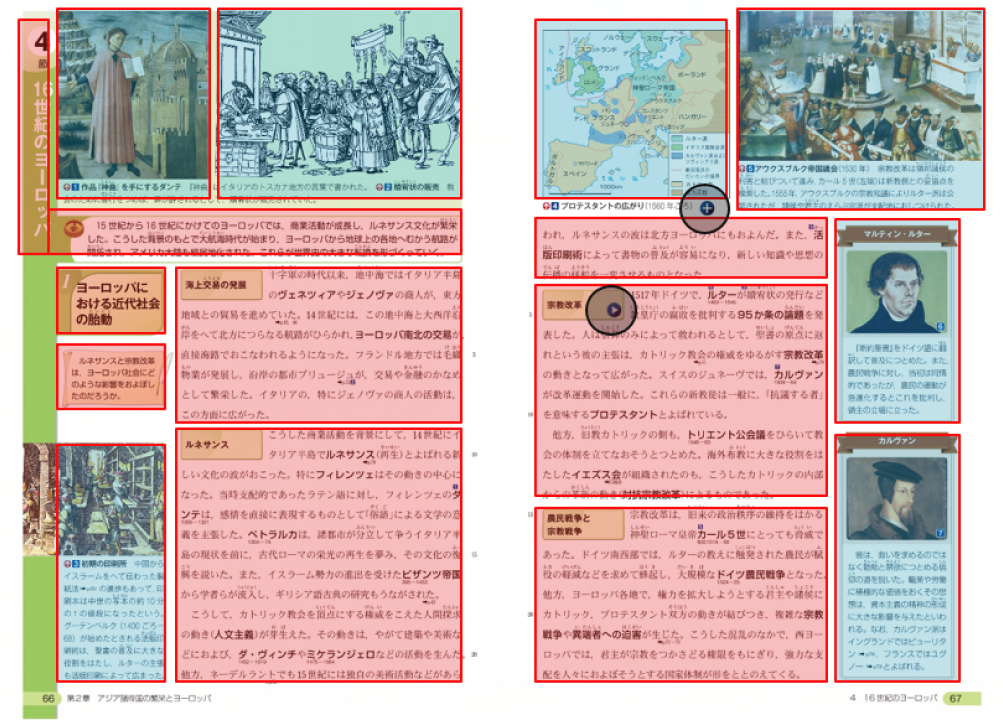The height and width of the screenshot is (724, 1003).
Task: Click the plus icon below the Protestant map
Action: click(707, 208)
